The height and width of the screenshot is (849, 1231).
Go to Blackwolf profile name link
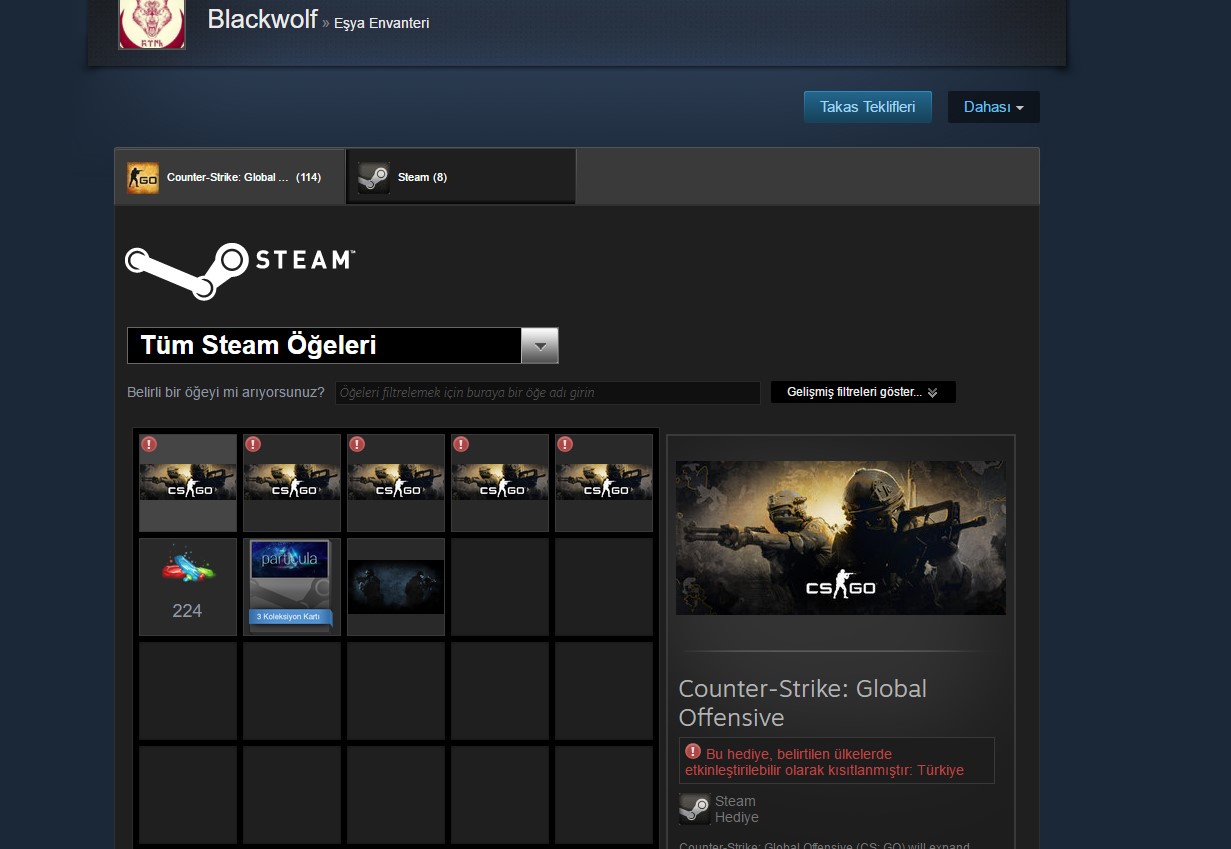click(x=262, y=19)
